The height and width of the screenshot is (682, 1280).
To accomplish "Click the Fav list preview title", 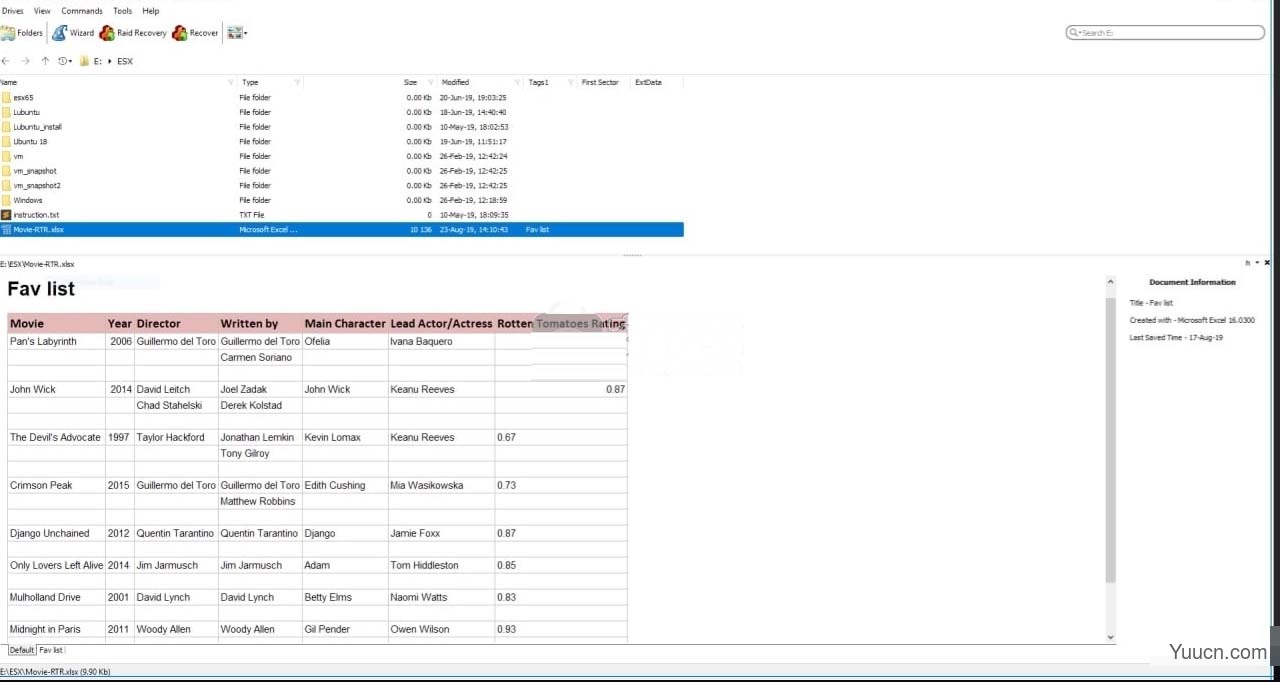I will pyautogui.click(x=41, y=289).
